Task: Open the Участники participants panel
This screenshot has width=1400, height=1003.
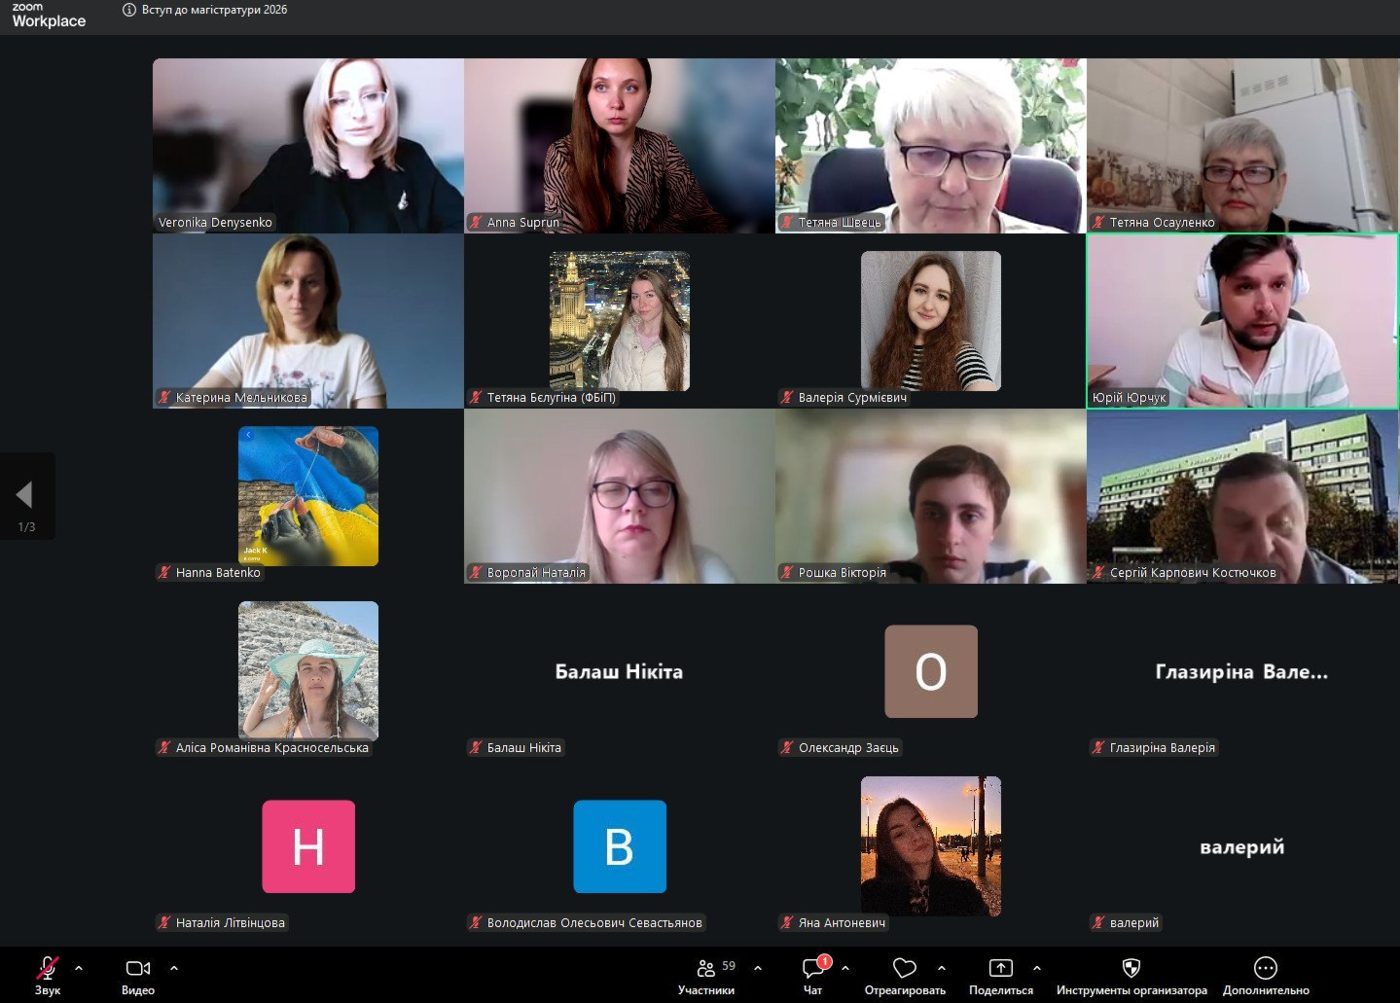Action: (x=706, y=974)
